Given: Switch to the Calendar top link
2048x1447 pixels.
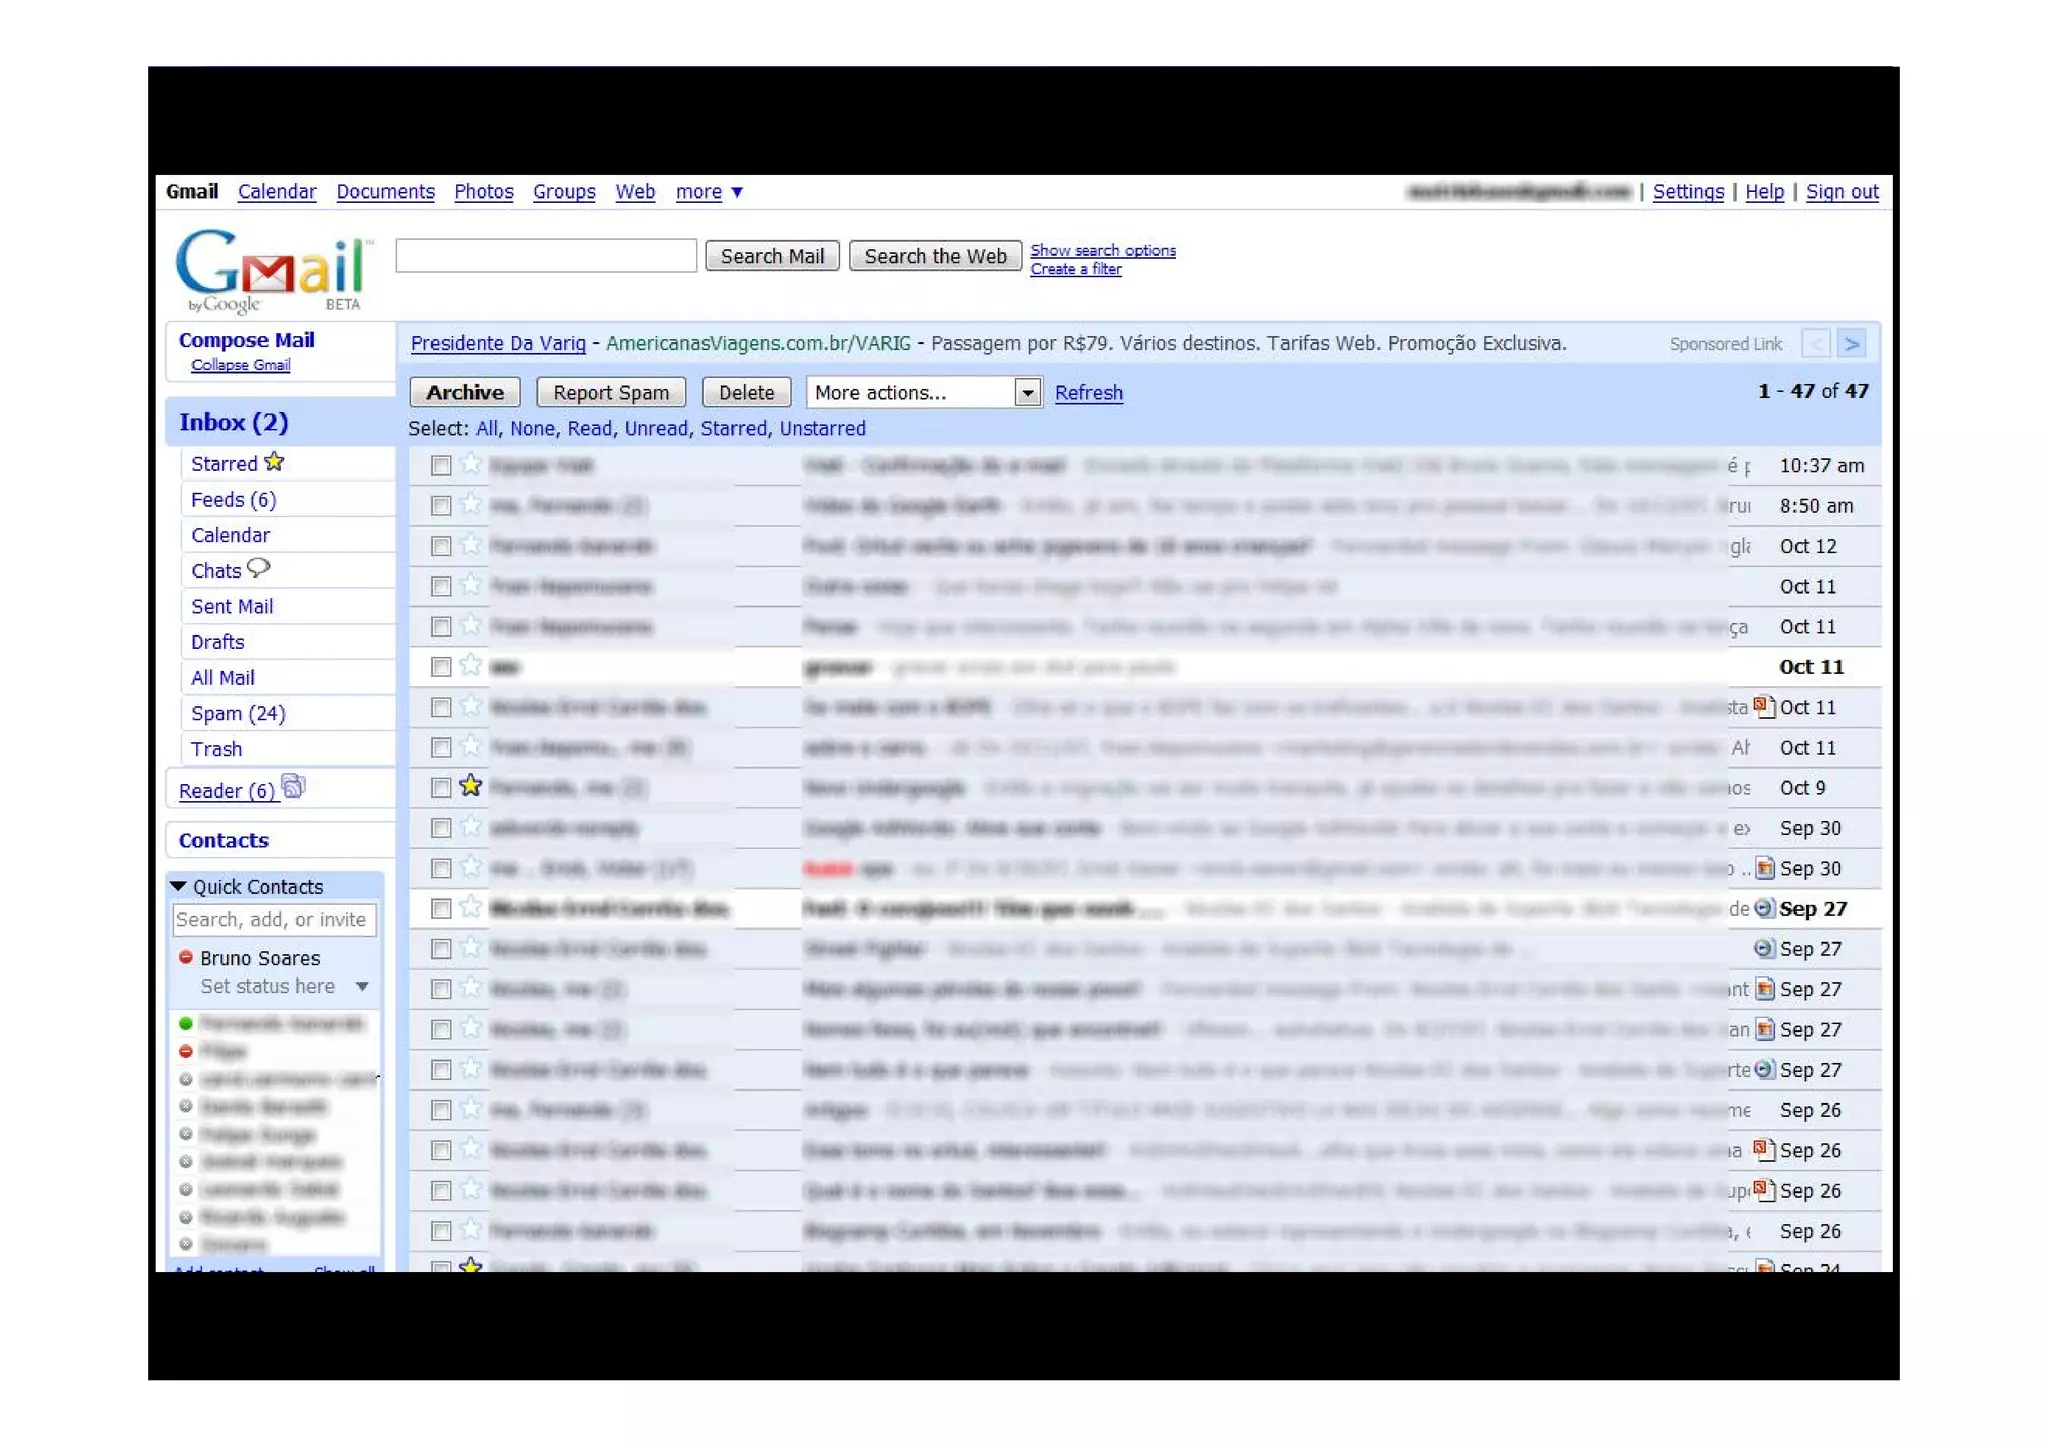Looking at the screenshot, I should (x=277, y=192).
